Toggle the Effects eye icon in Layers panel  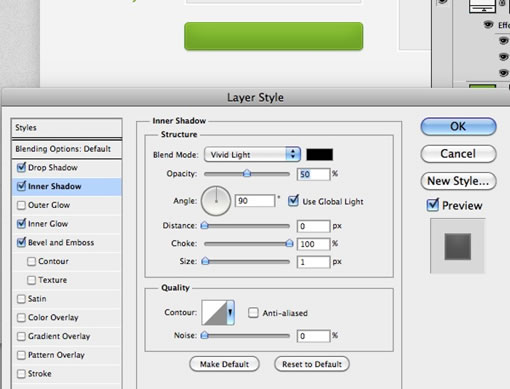point(488,25)
